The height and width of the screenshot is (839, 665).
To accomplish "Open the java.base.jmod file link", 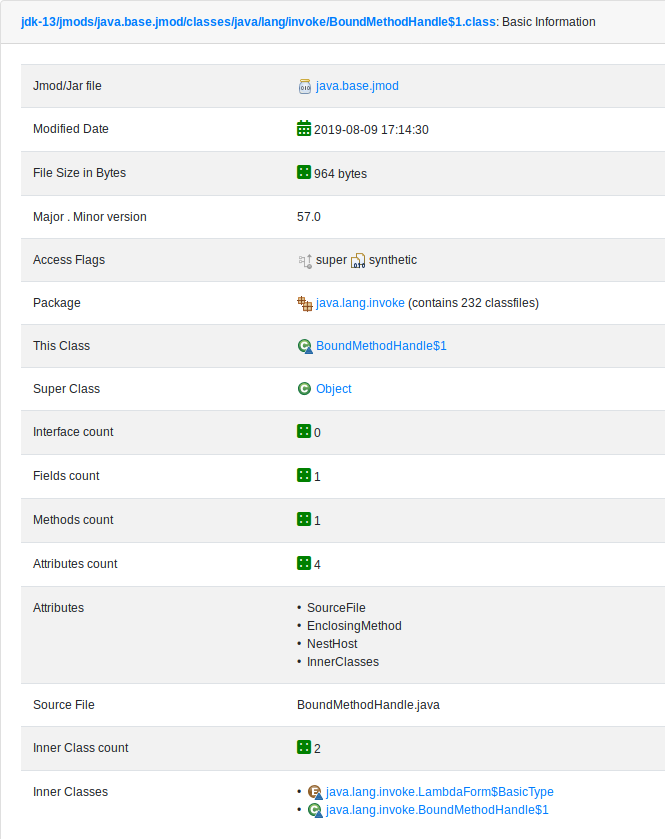I will coord(357,86).
